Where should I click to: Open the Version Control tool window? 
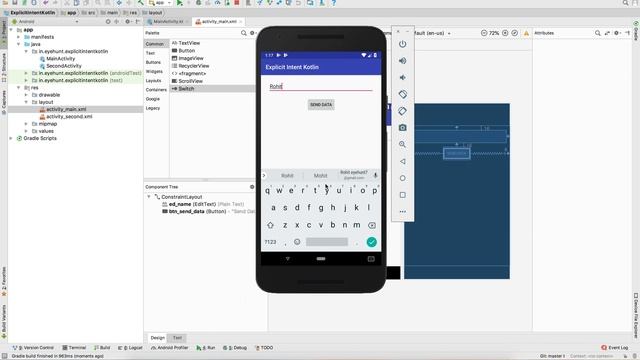[x=33, y=348]
